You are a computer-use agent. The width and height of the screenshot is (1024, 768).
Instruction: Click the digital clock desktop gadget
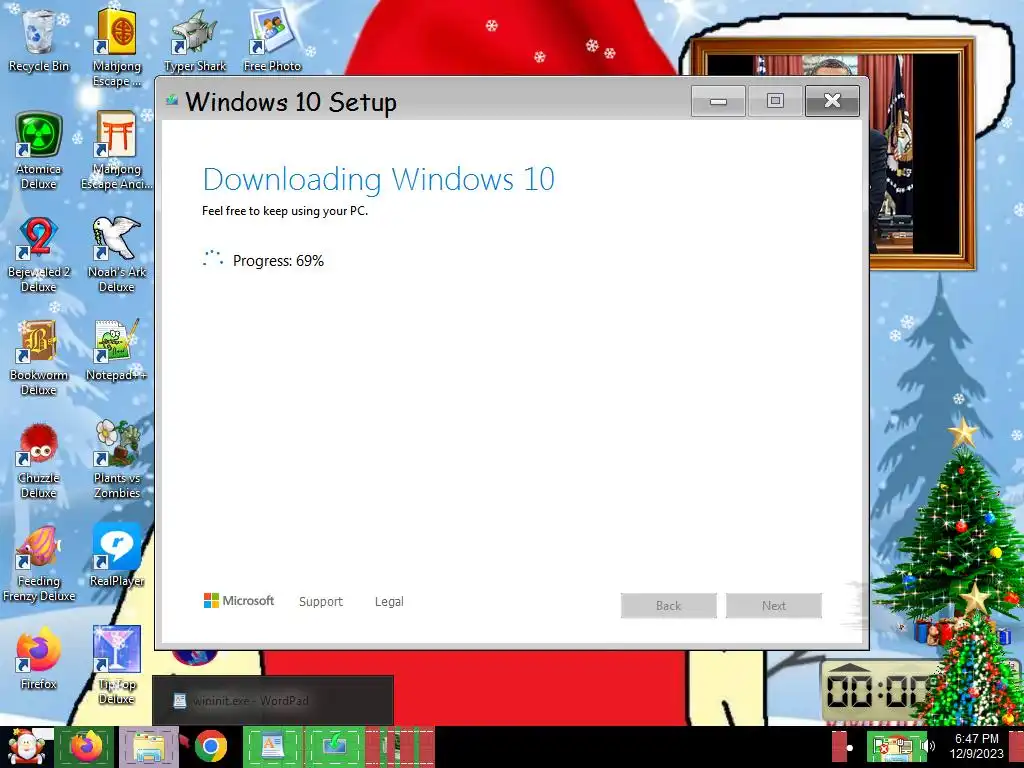878,690
